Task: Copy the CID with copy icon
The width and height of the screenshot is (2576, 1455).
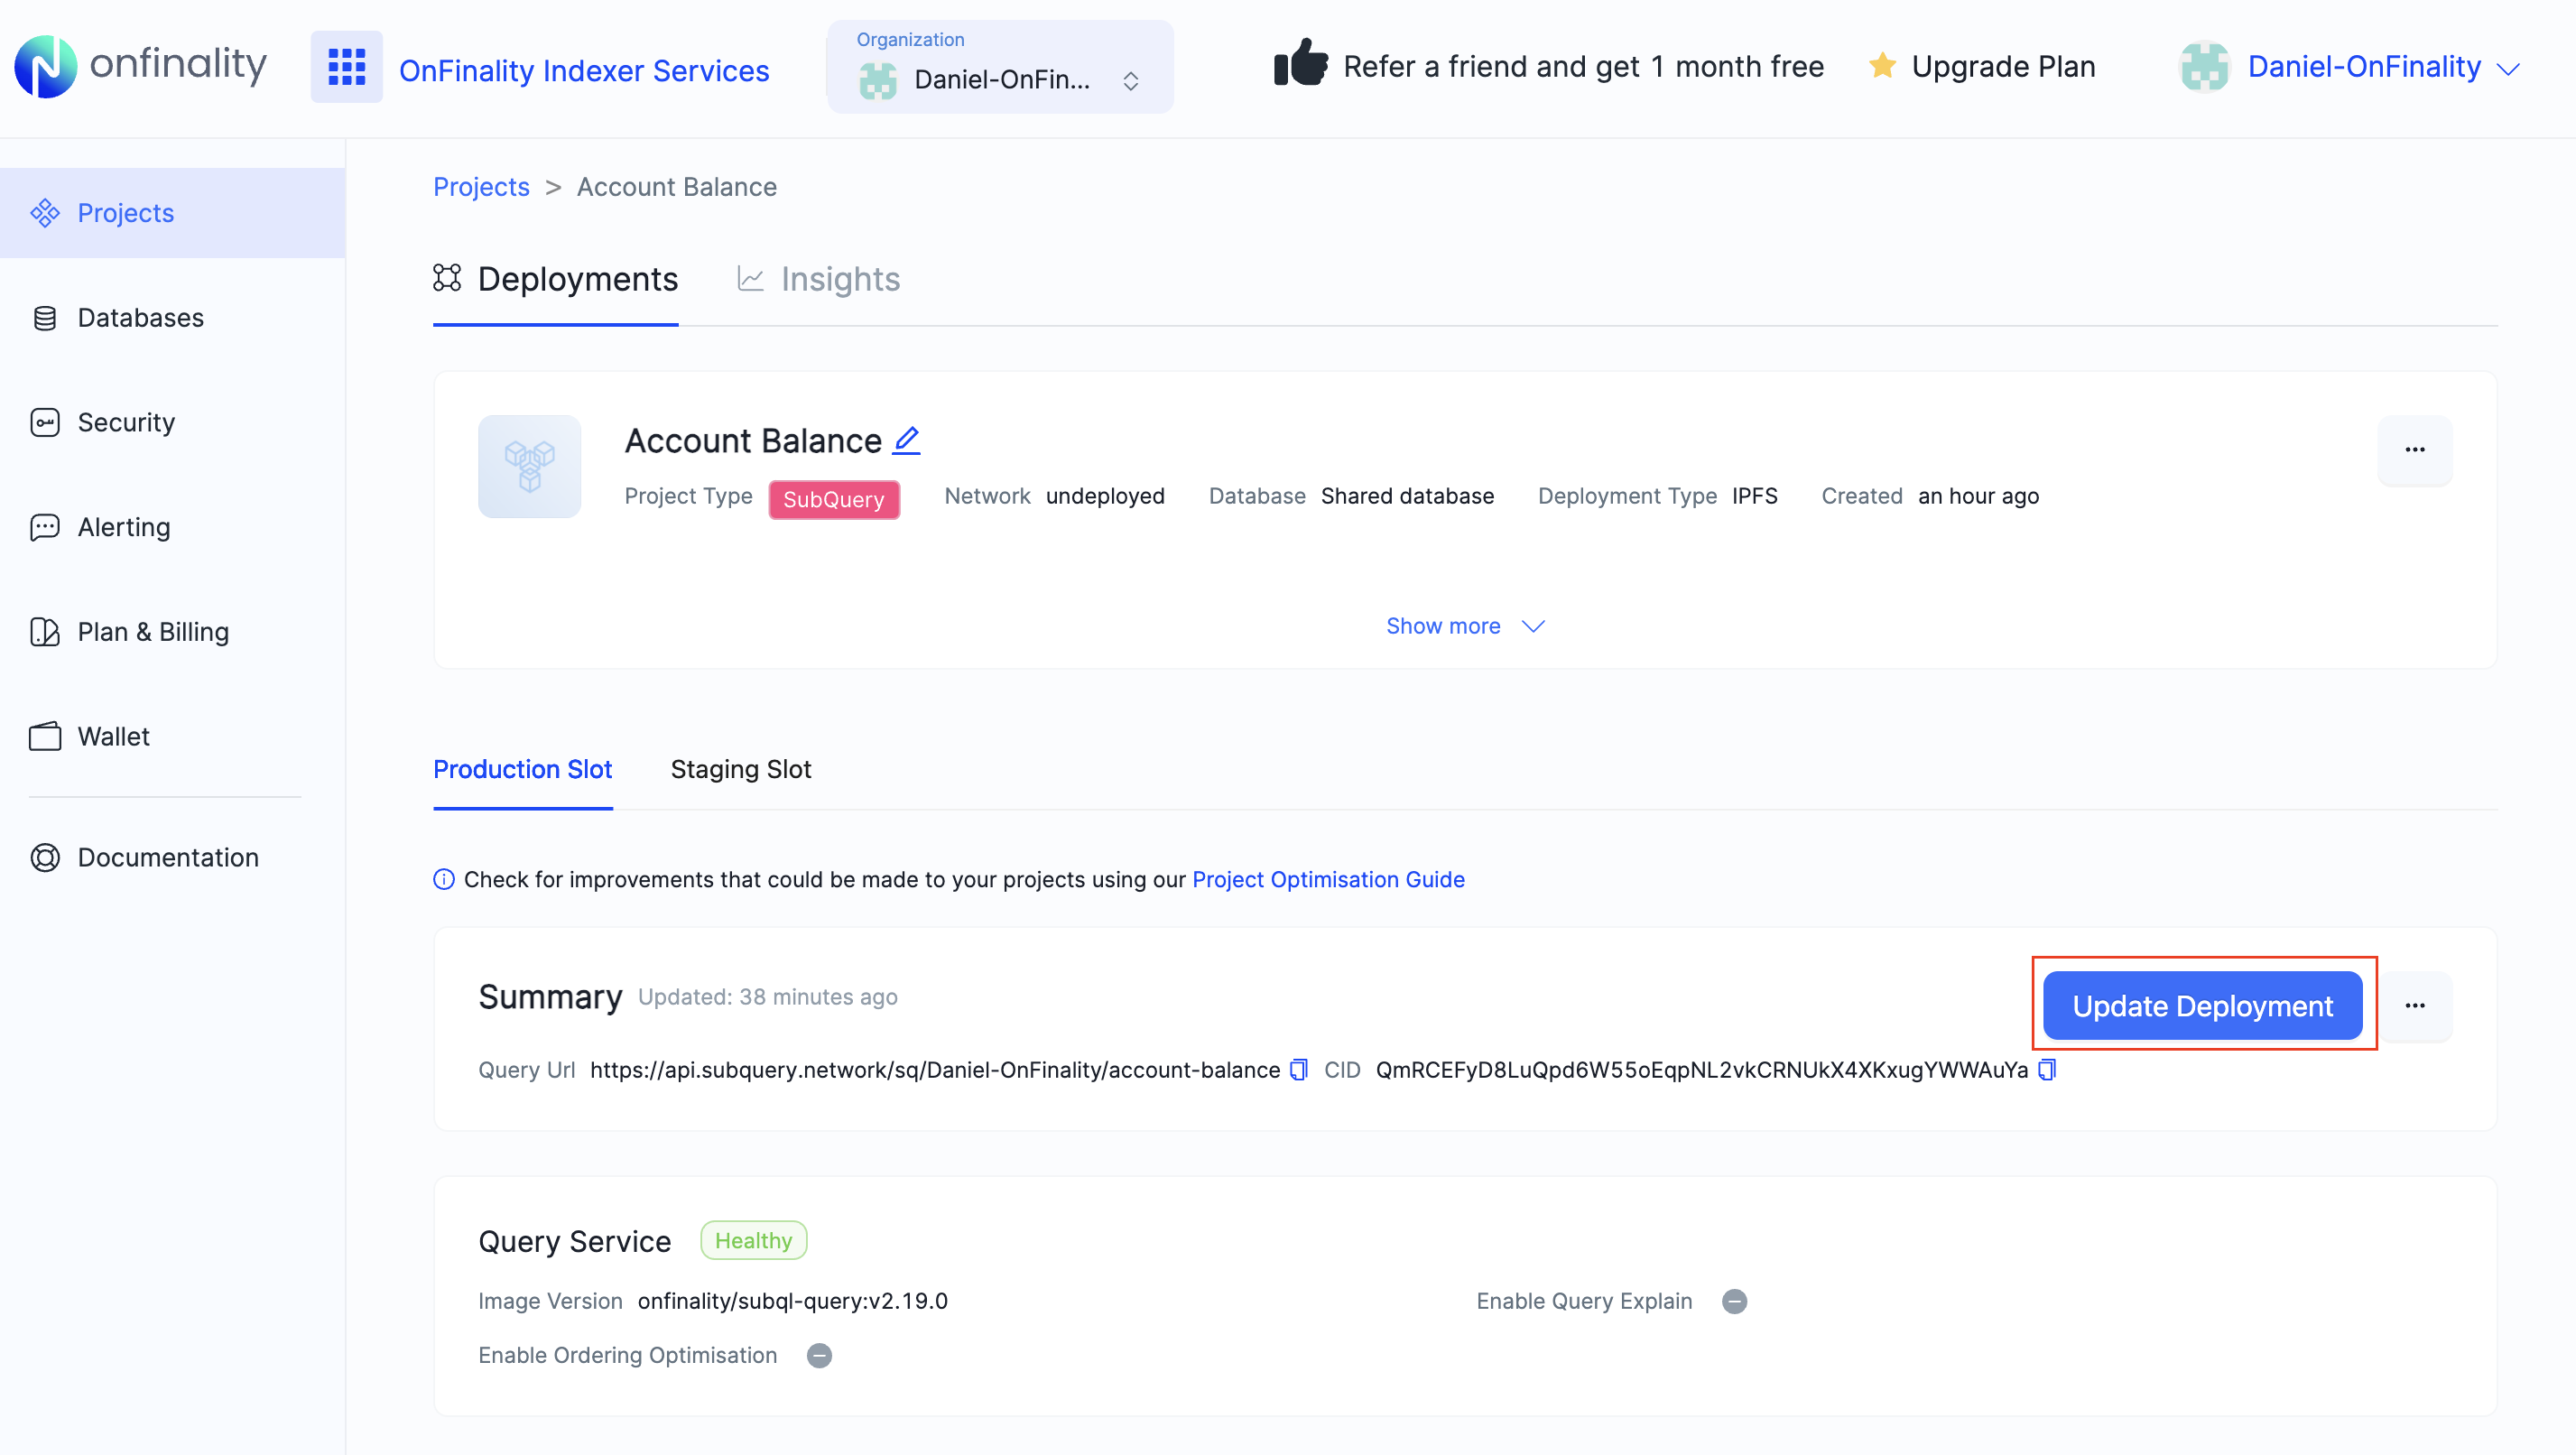Action: 2046,1069
